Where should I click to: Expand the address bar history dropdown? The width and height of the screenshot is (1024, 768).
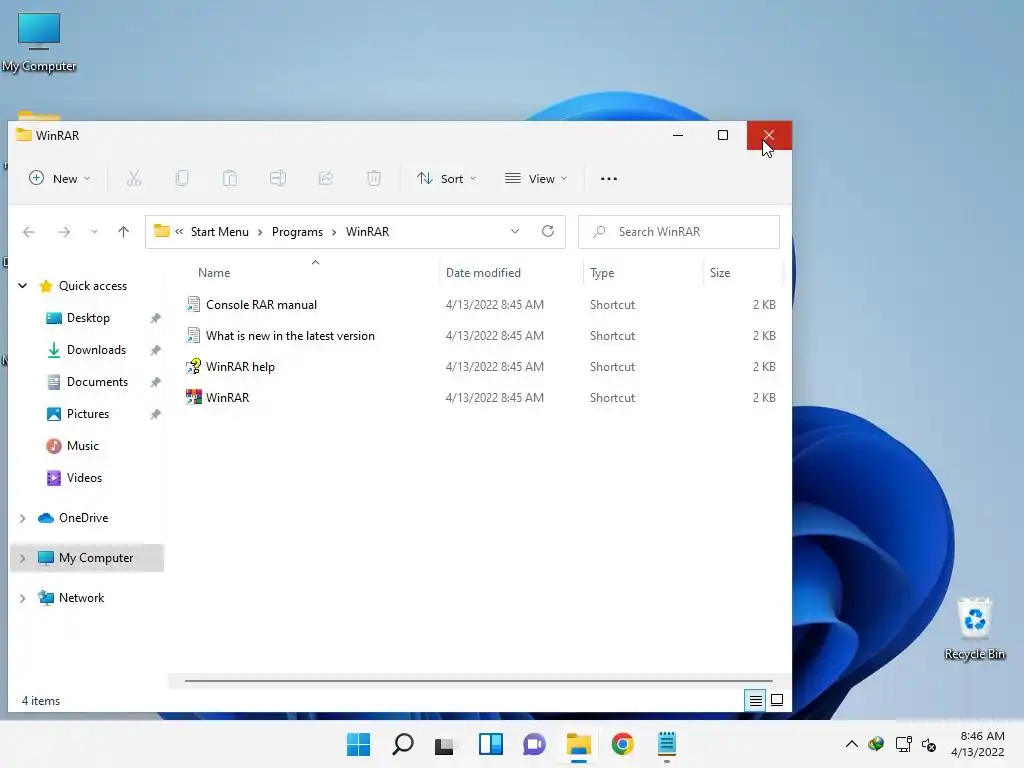(515, 232)
